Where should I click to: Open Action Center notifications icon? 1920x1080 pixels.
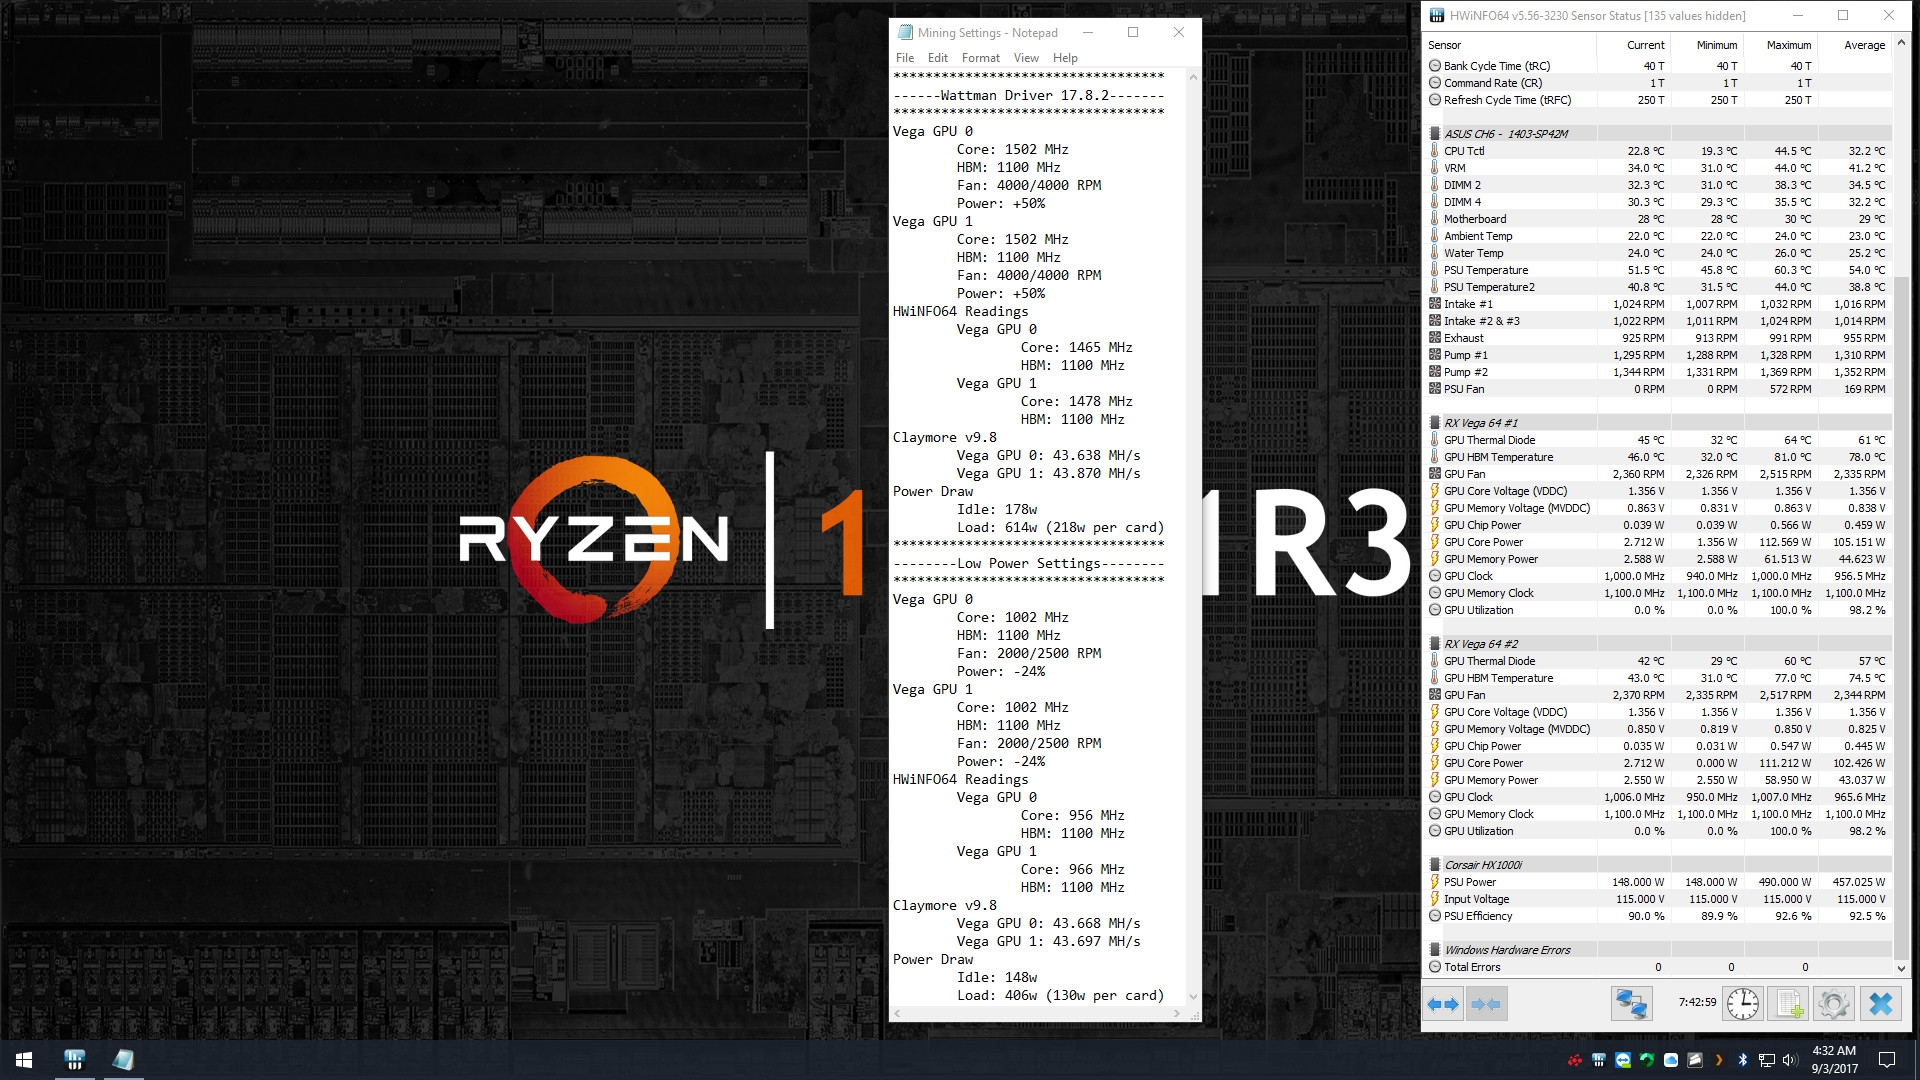(x=1887, y=1060)
